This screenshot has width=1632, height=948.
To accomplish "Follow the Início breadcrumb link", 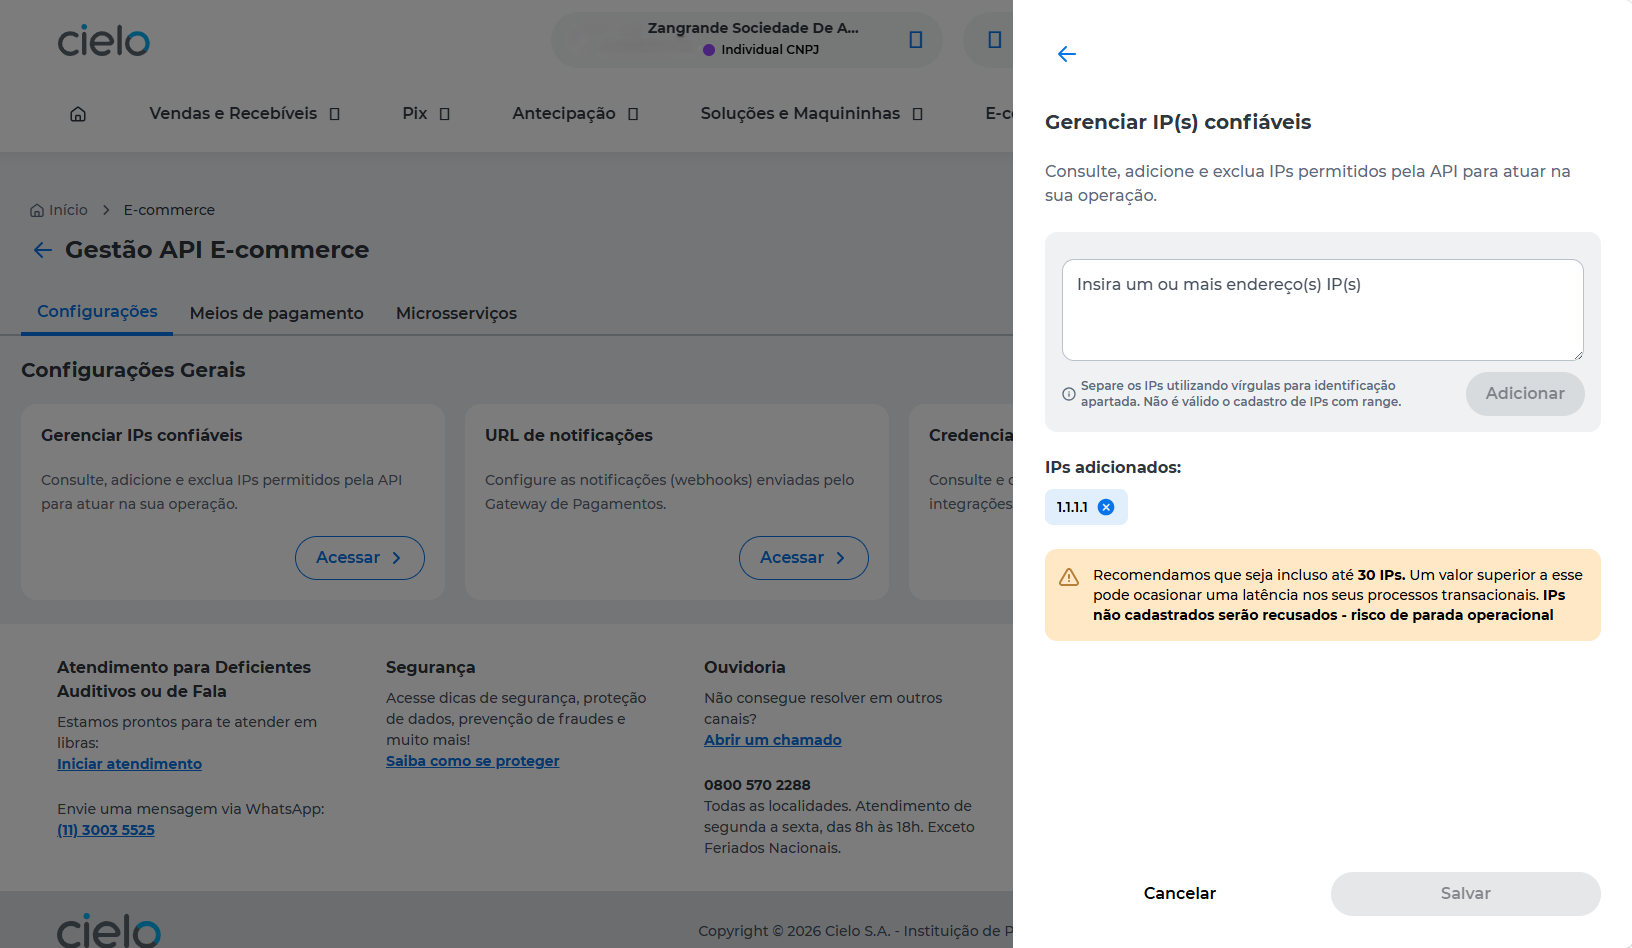I will click(x=59, y=210).
